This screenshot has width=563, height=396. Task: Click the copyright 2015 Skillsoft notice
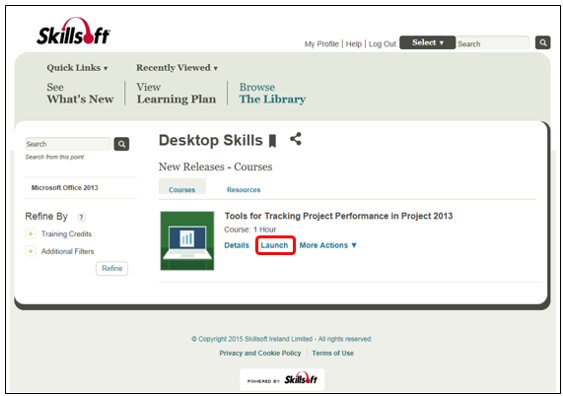pos(282,339)
